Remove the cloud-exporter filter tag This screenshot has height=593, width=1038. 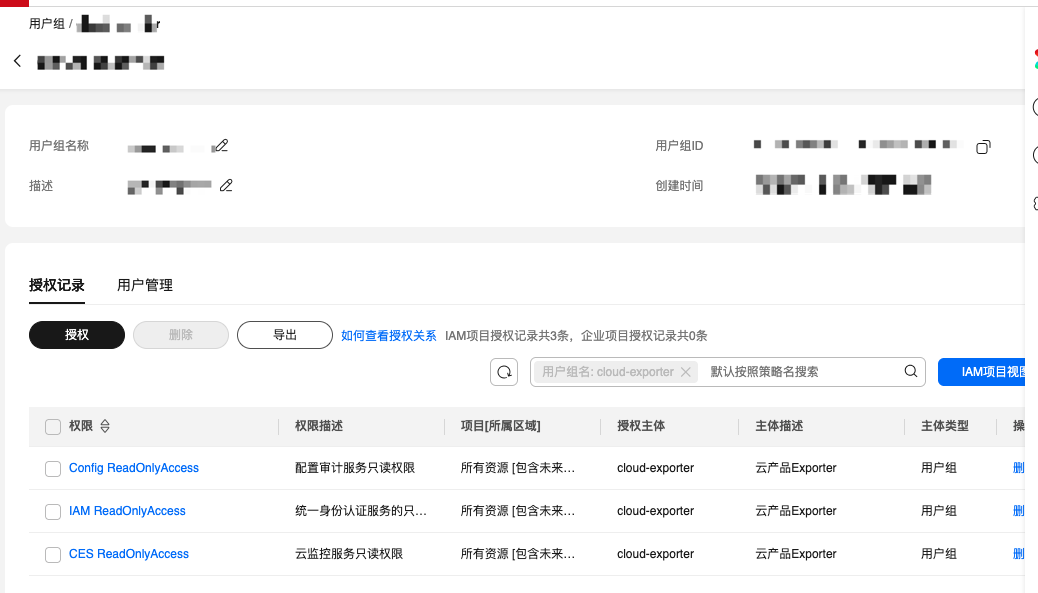685,372
